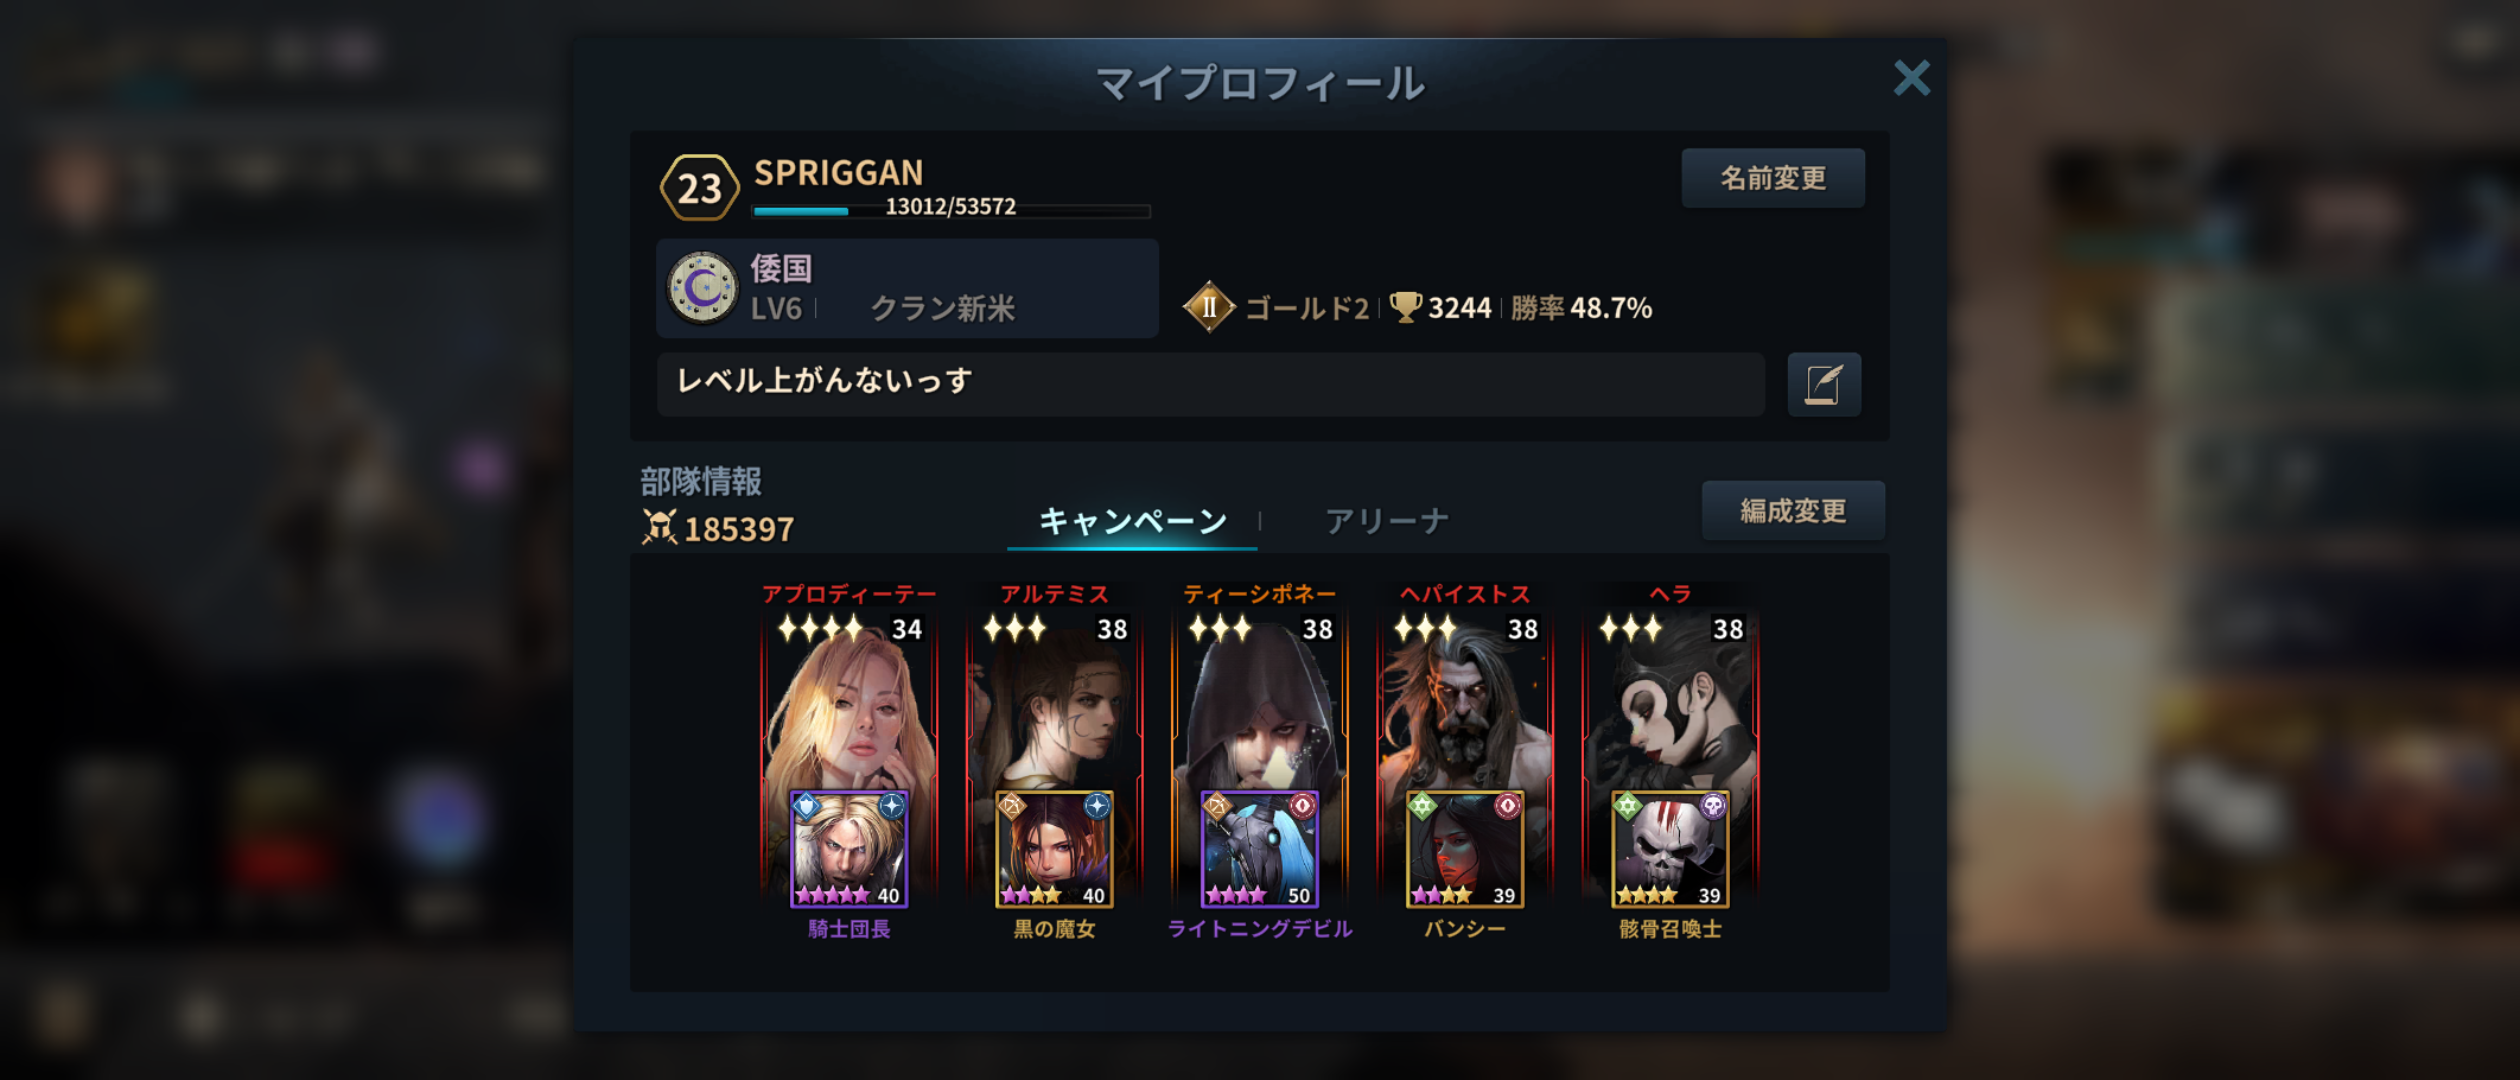The height and width of the screenshot is (1080, 2520).
Task: Click the 名前変更 button
Action: pos(1773,178)
